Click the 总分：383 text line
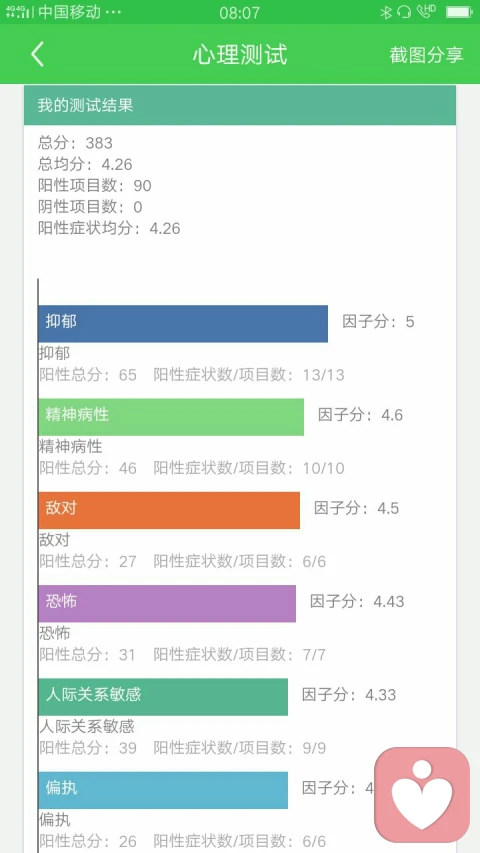The height and width of the screenshot is (853, 480). (x=75, y=143)
